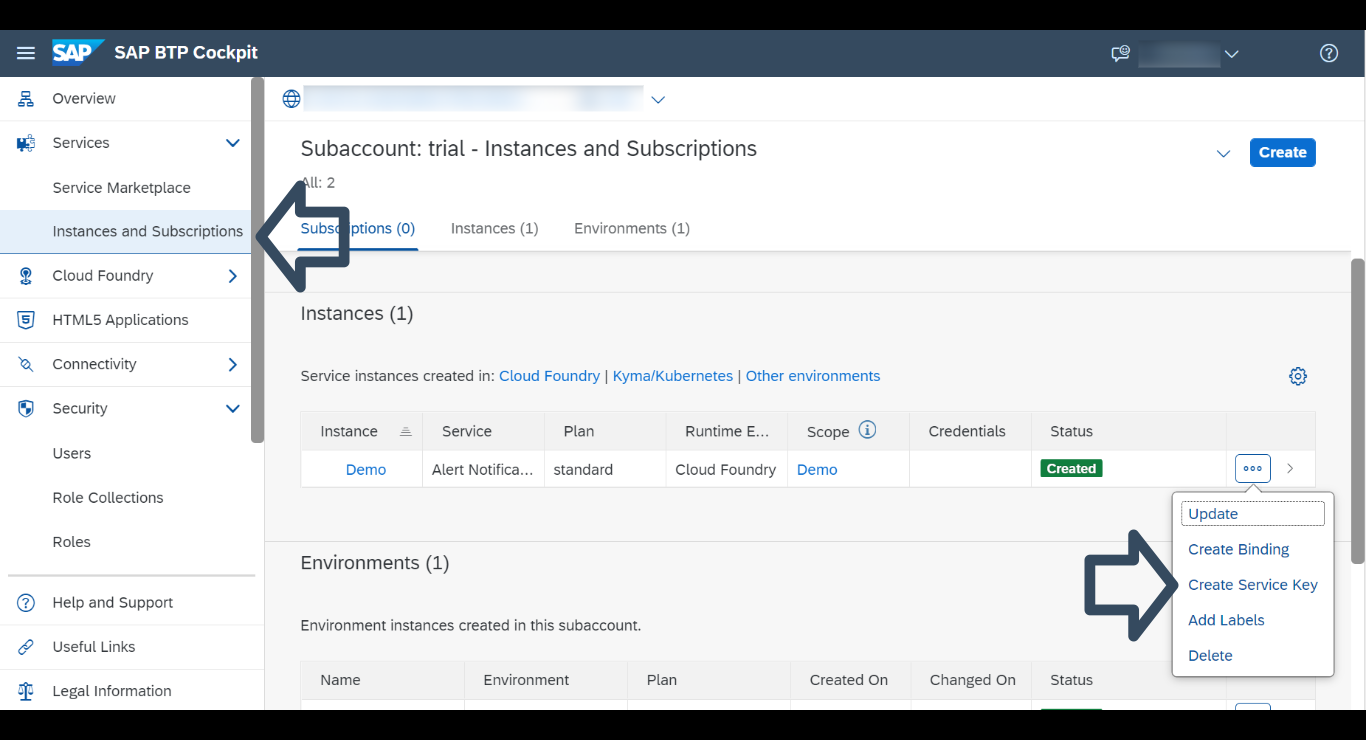1366x740 pixels.
Task: Go to Service Marketplace
Action: pyautogui.click(x=121, y=188)
